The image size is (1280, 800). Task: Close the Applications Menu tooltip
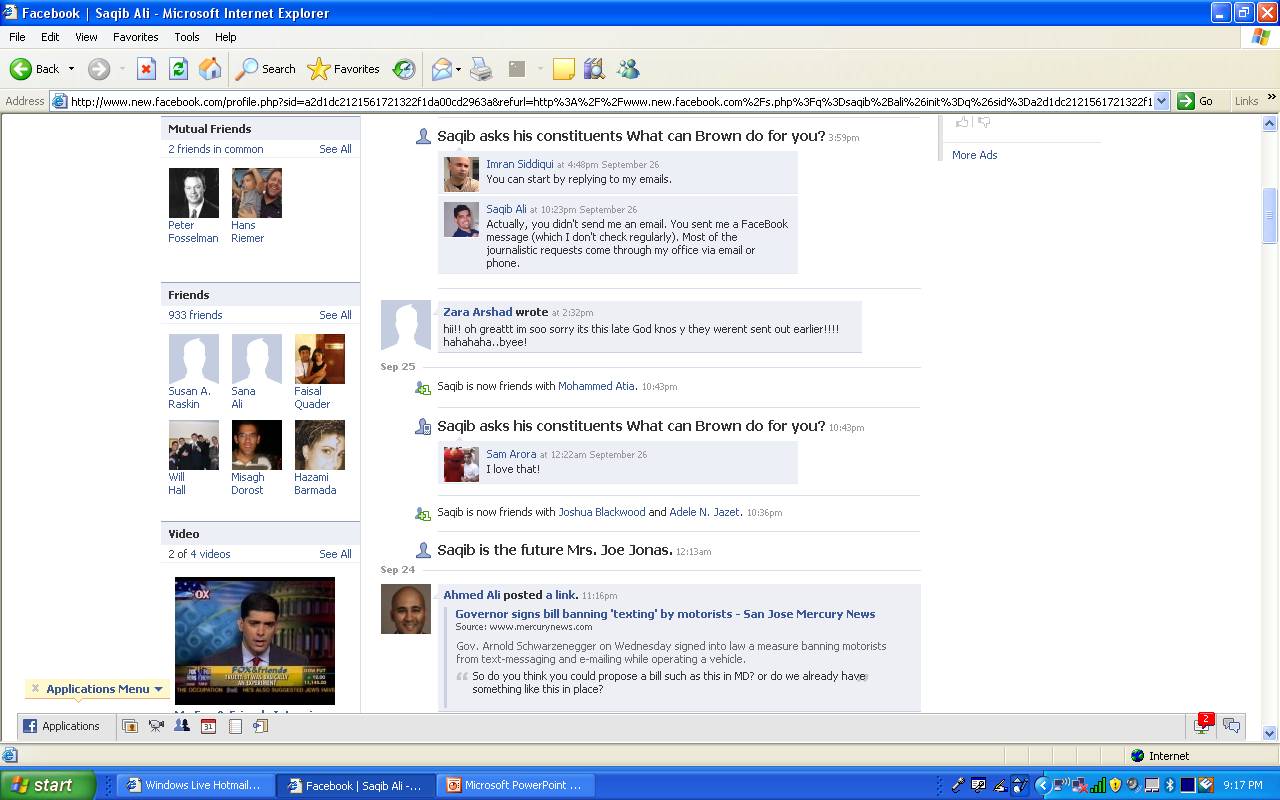(x=35, y=688)
